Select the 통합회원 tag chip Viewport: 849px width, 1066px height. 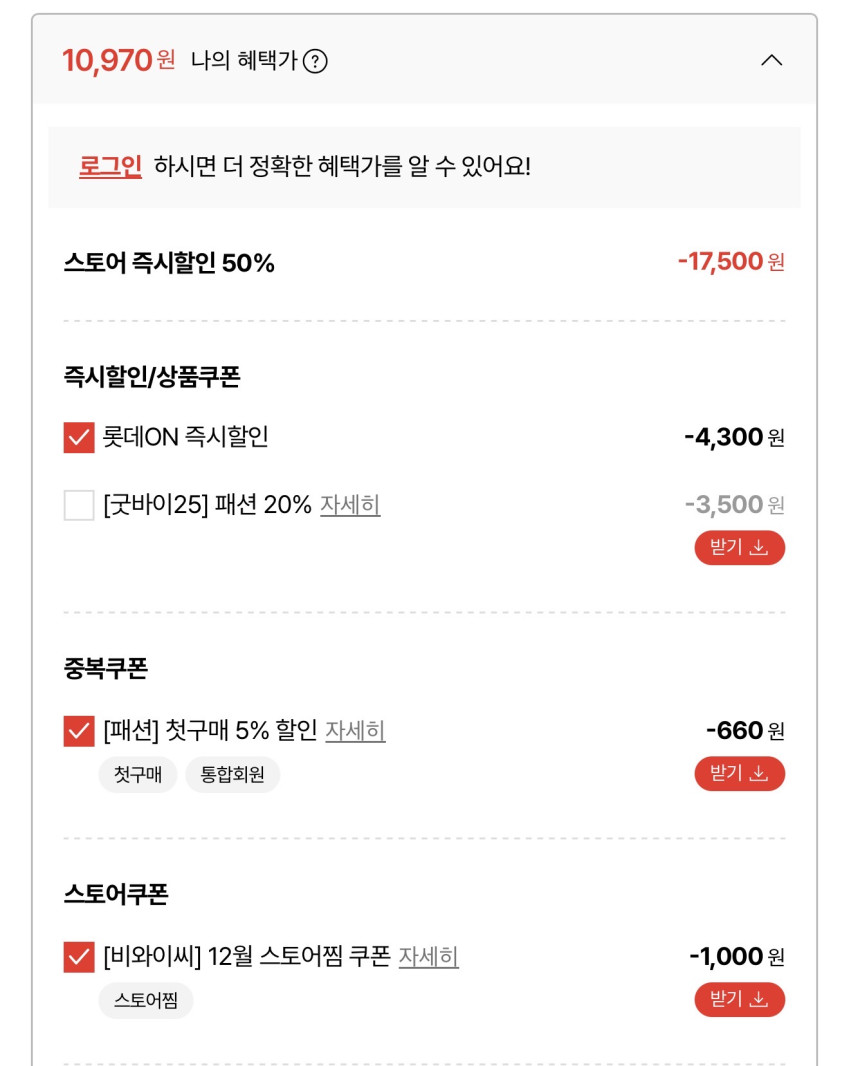[x=232, y=775]
